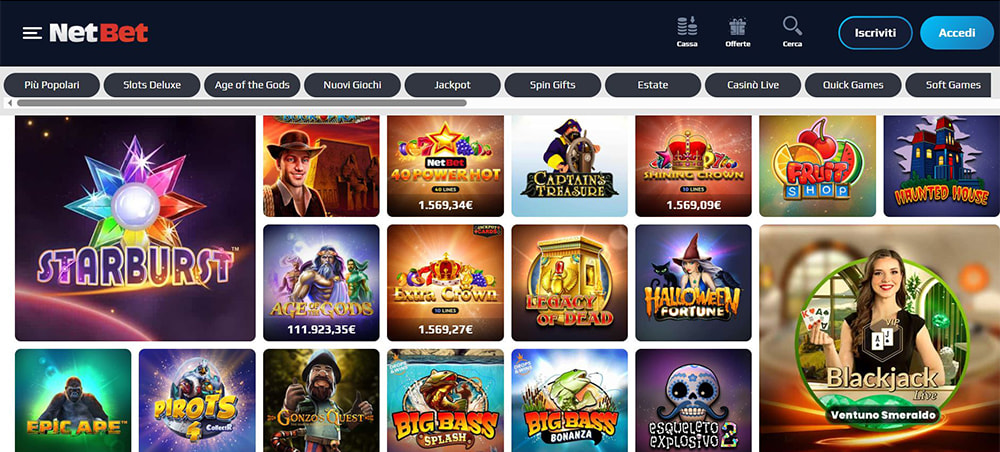This screenshot has width=1000, height=452.
Task: Select the Age of the Gods tab
Action: 252,85
